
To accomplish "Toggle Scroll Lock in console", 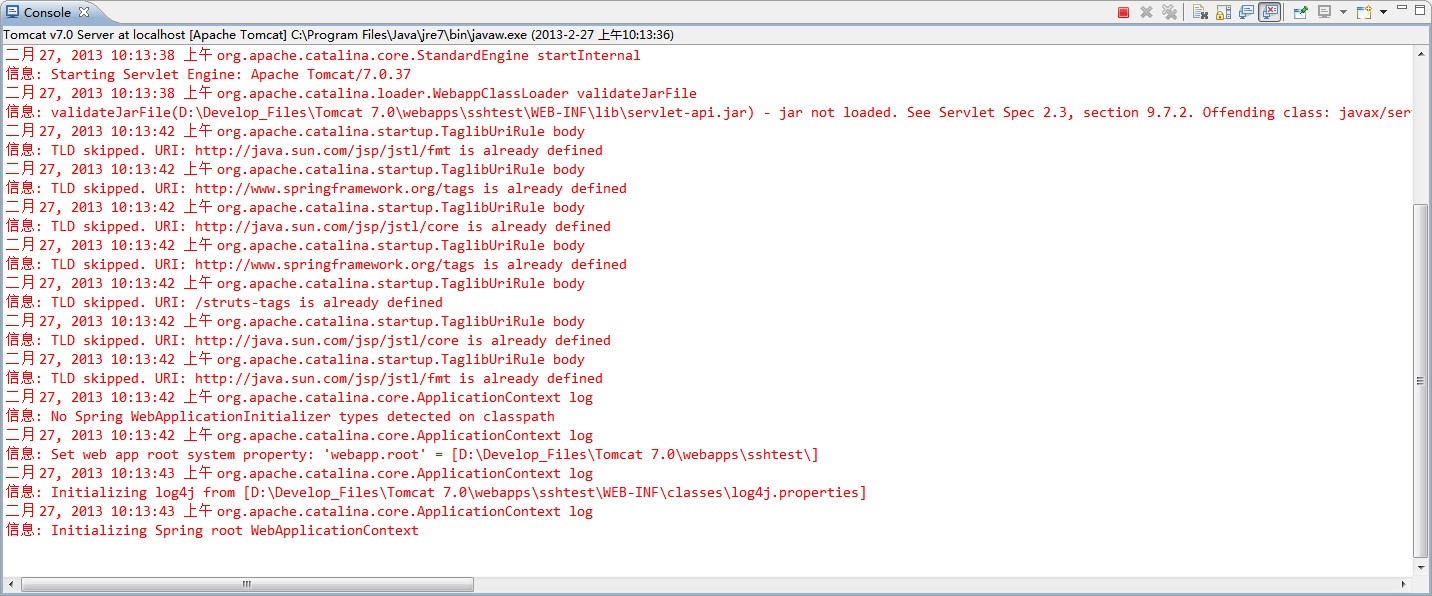I will 1223,12.
